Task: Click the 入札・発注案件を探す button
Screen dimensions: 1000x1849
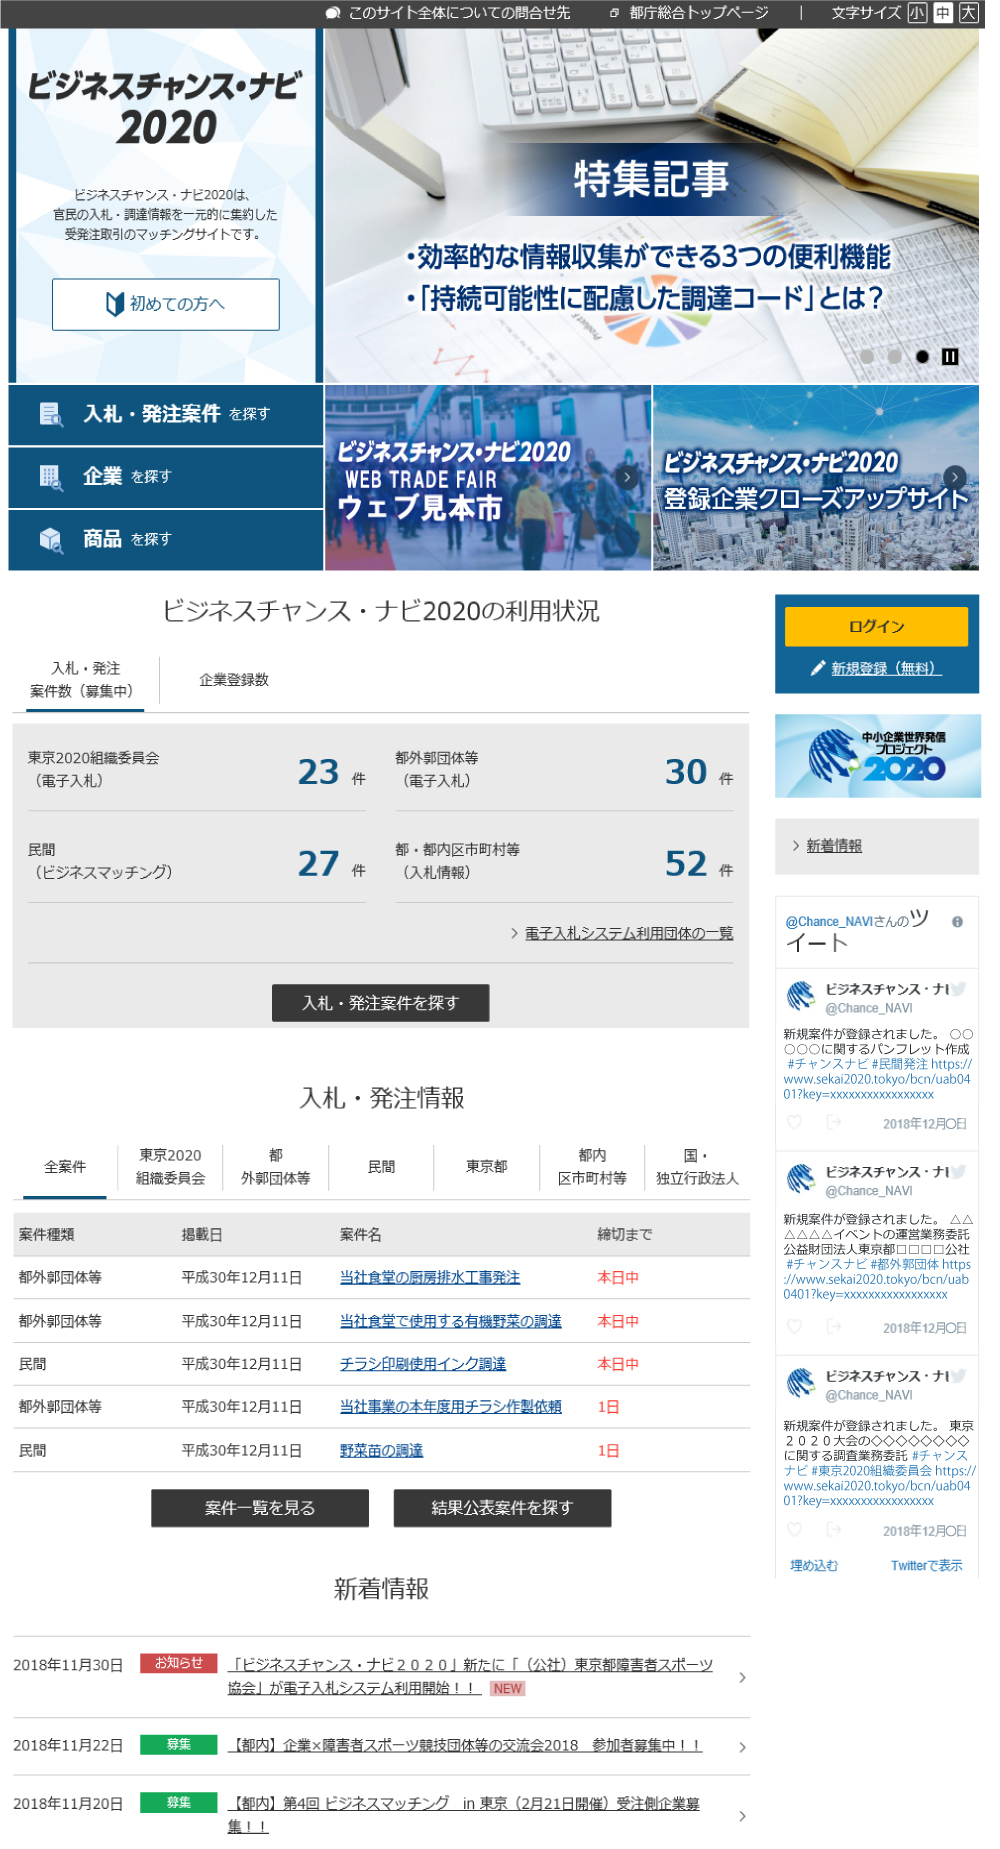Action: pyautogui.click(x=381, y=1003)
